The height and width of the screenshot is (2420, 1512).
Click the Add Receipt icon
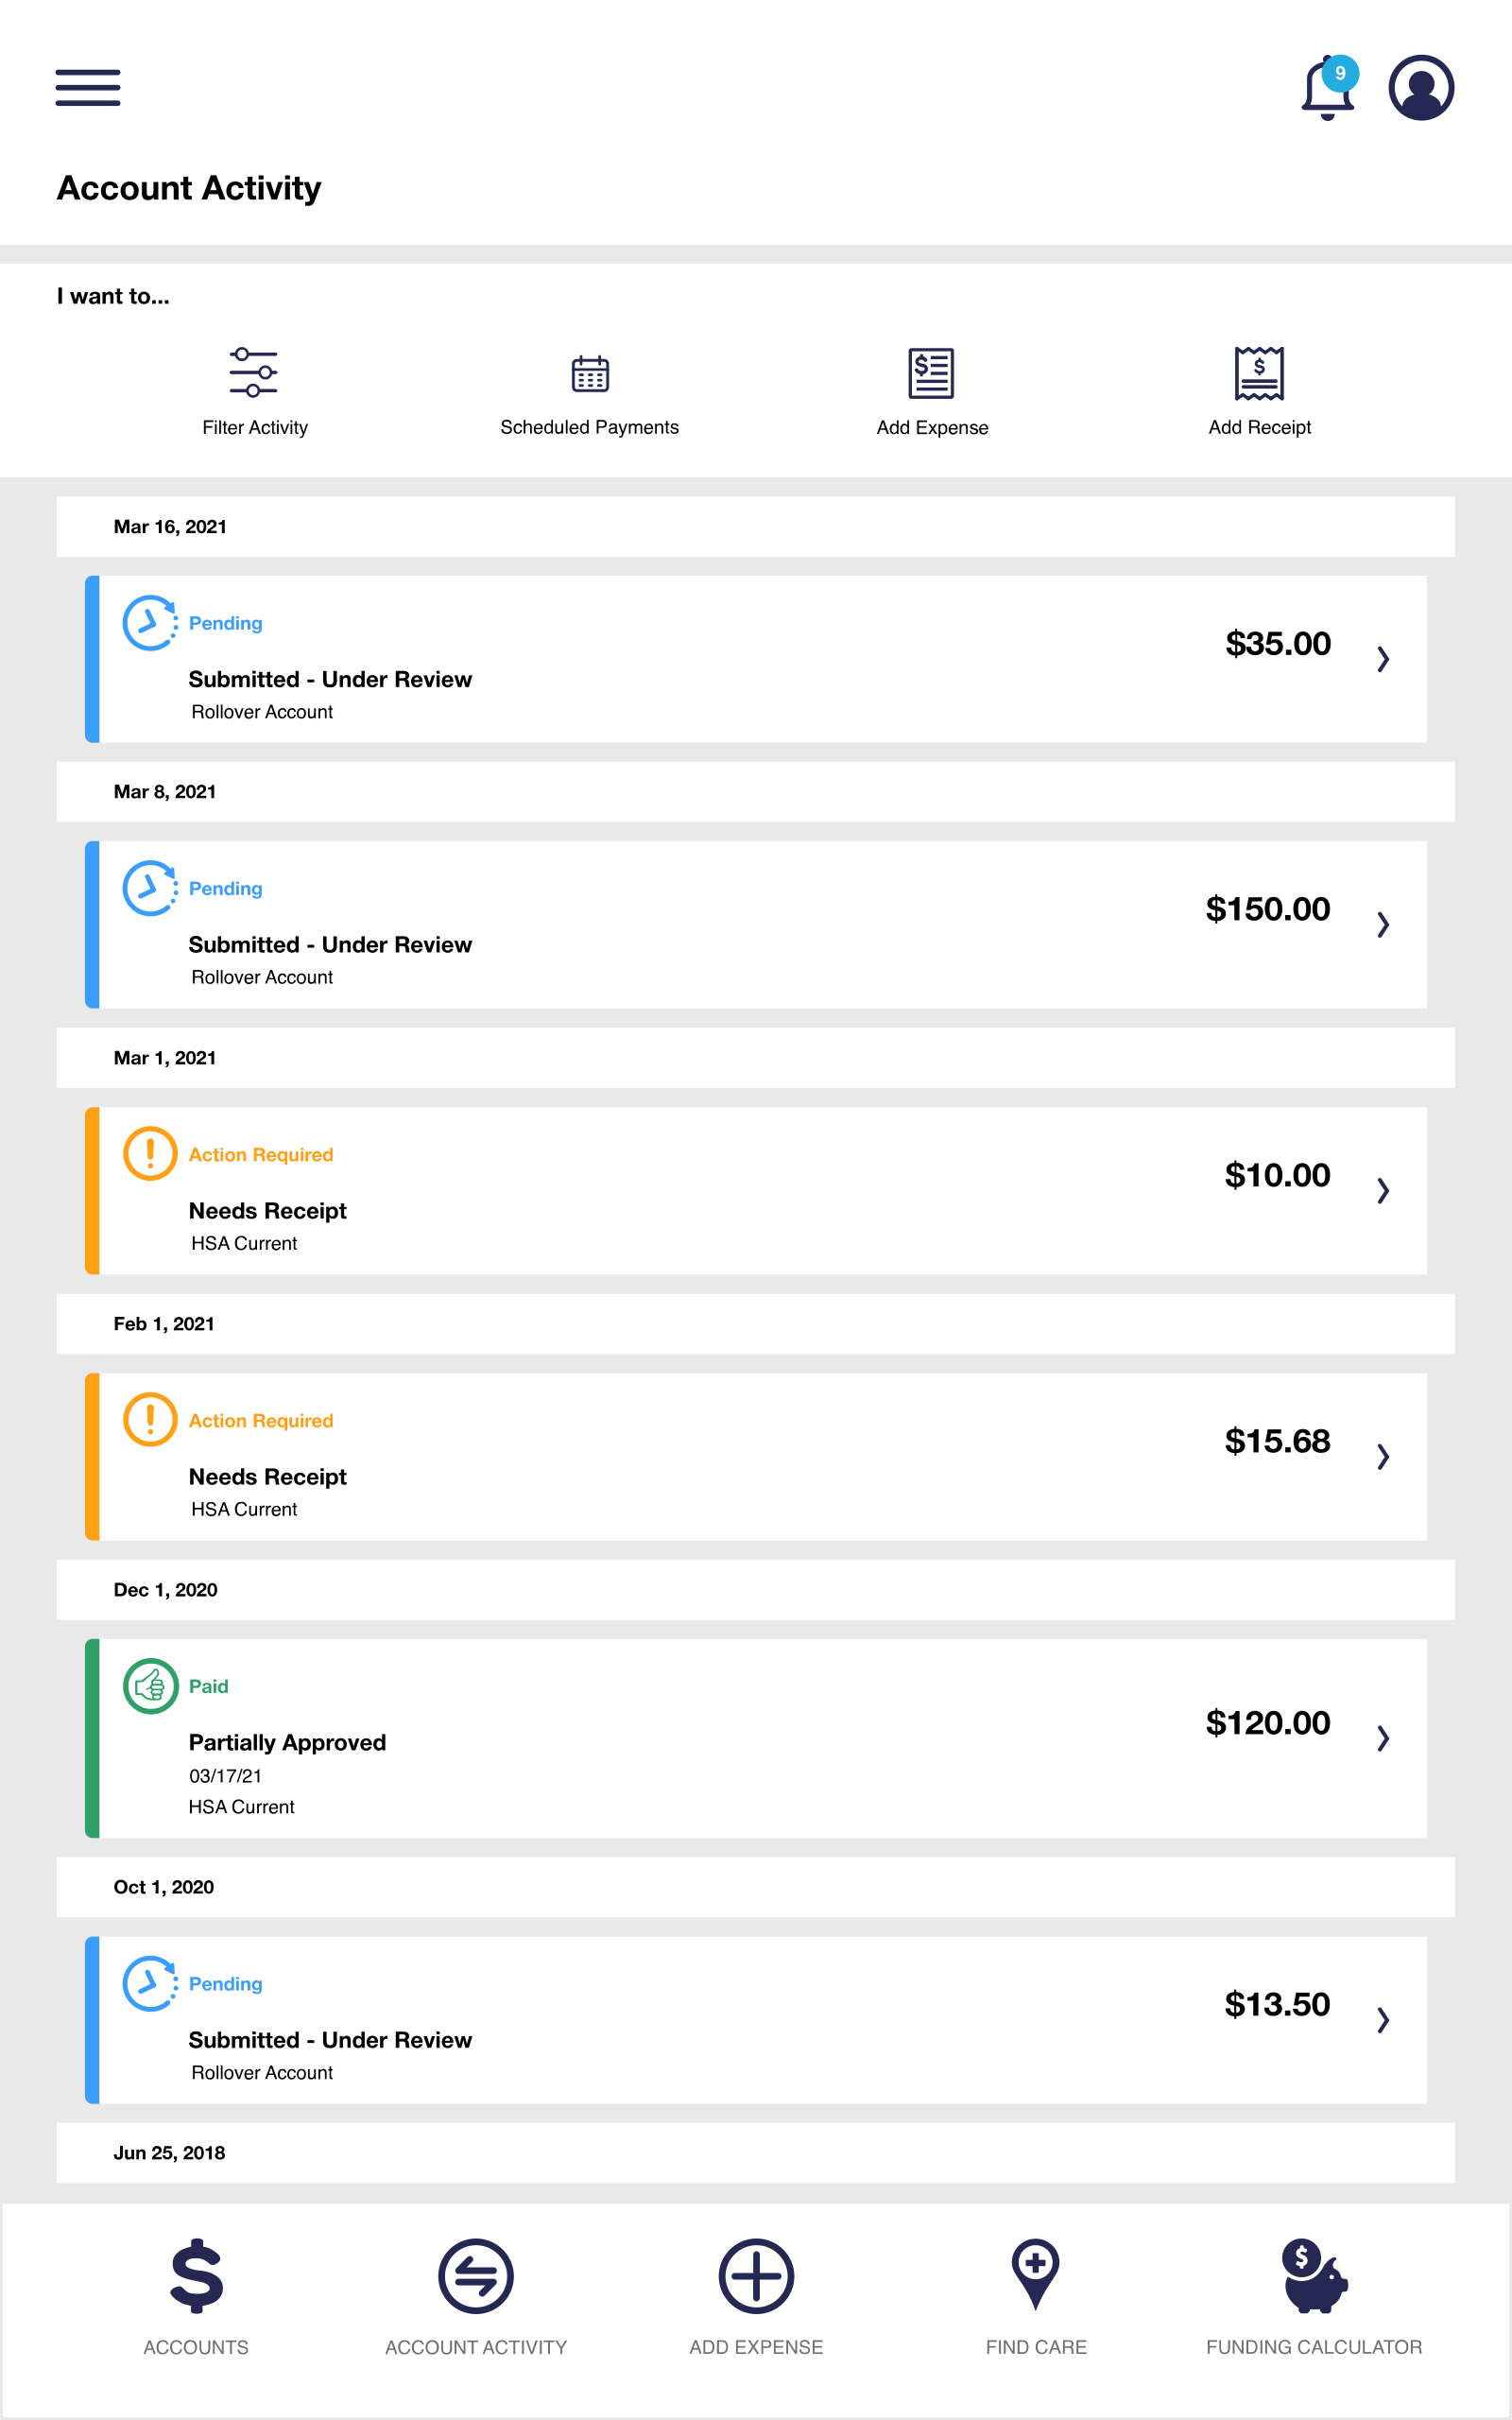tap(1259, 373)
